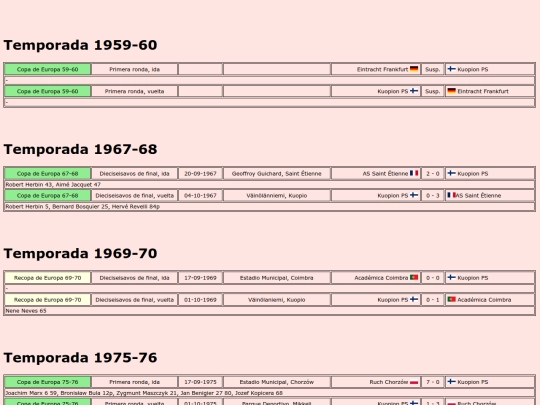Select the heading Temporada 1967-68
Viewport: 540px width, 405px height.
click(80, 149)
